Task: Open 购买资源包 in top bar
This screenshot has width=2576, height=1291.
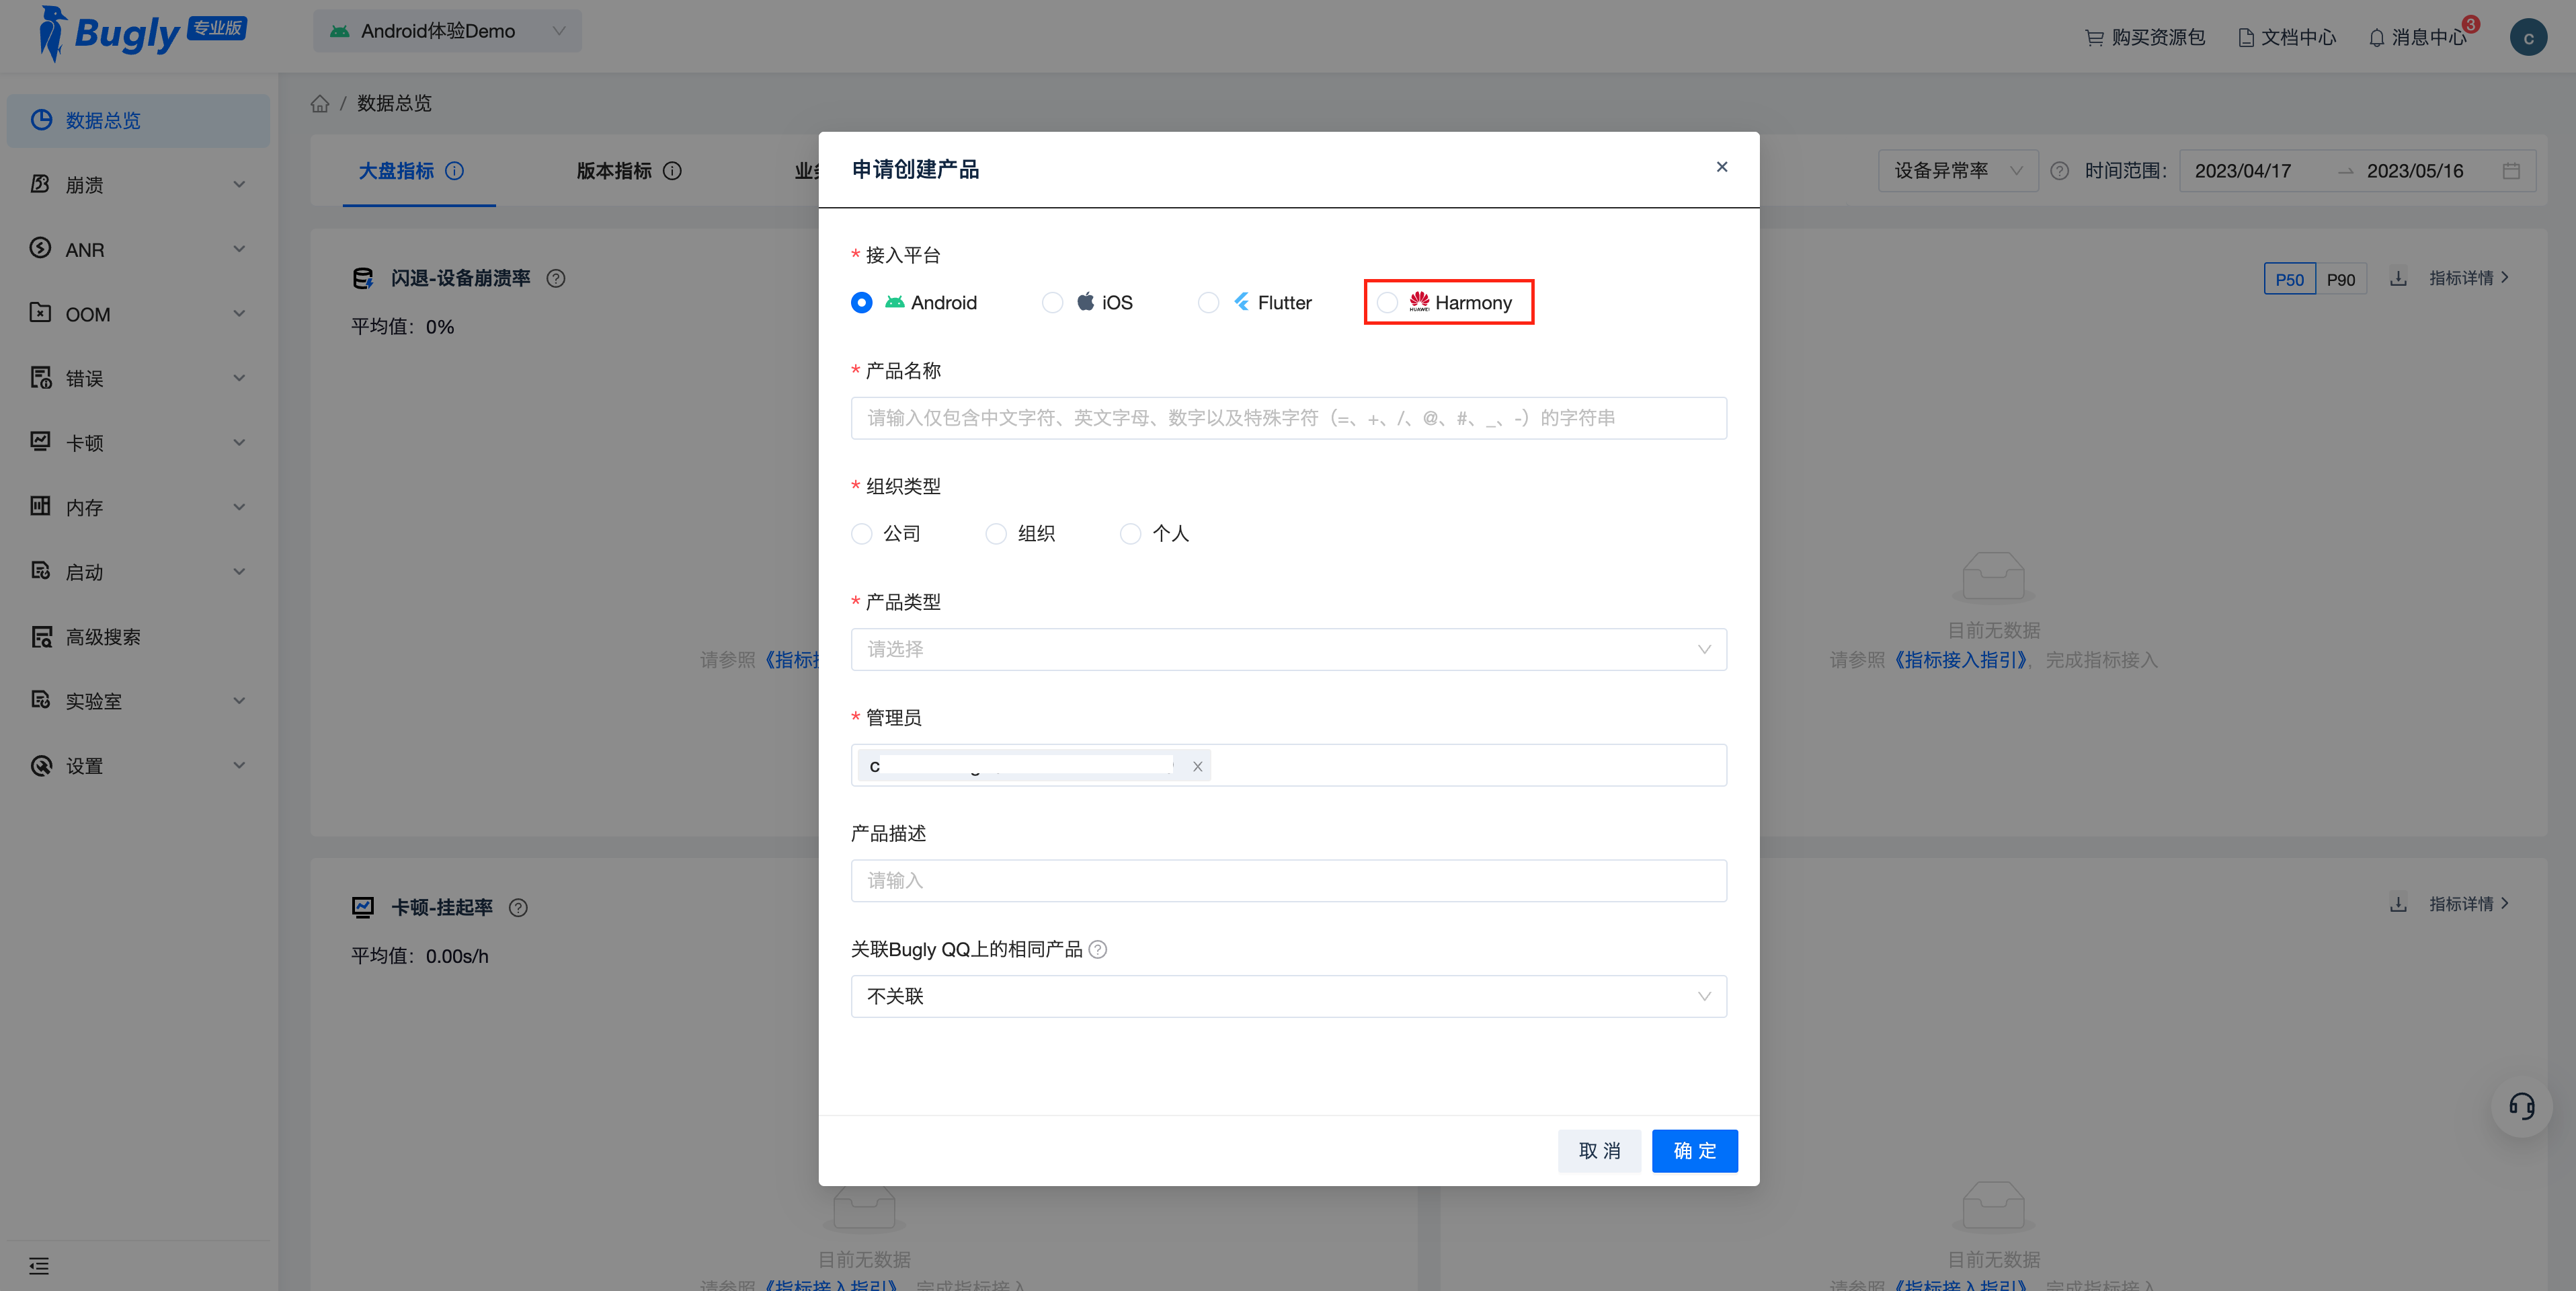Action: (x=2145, y=37)
